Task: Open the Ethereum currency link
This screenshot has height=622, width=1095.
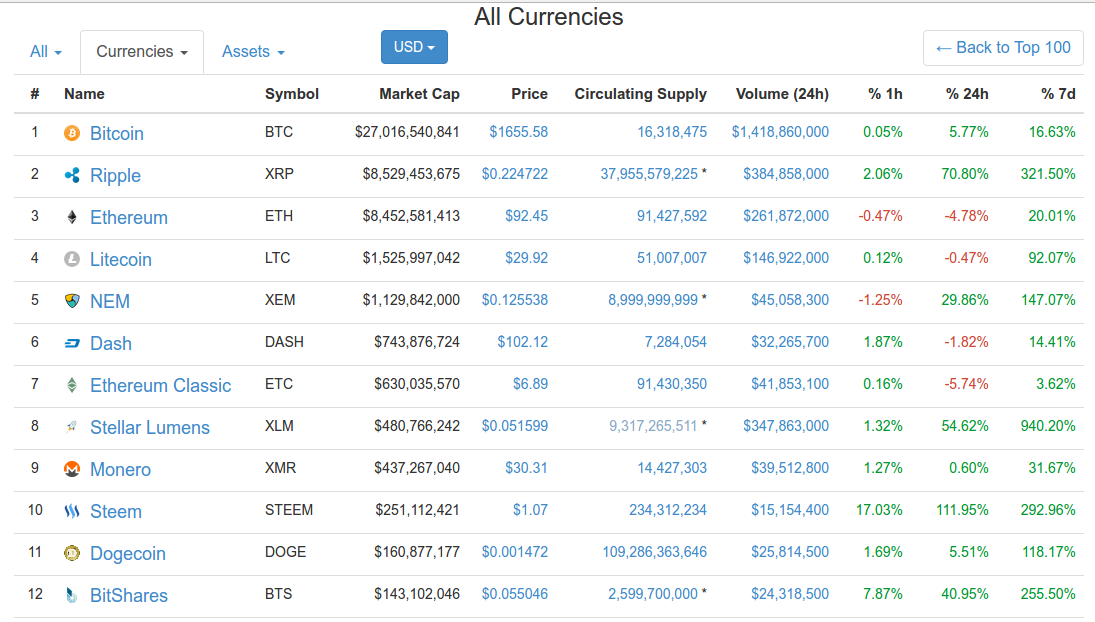Action: (x=129, y=218)
